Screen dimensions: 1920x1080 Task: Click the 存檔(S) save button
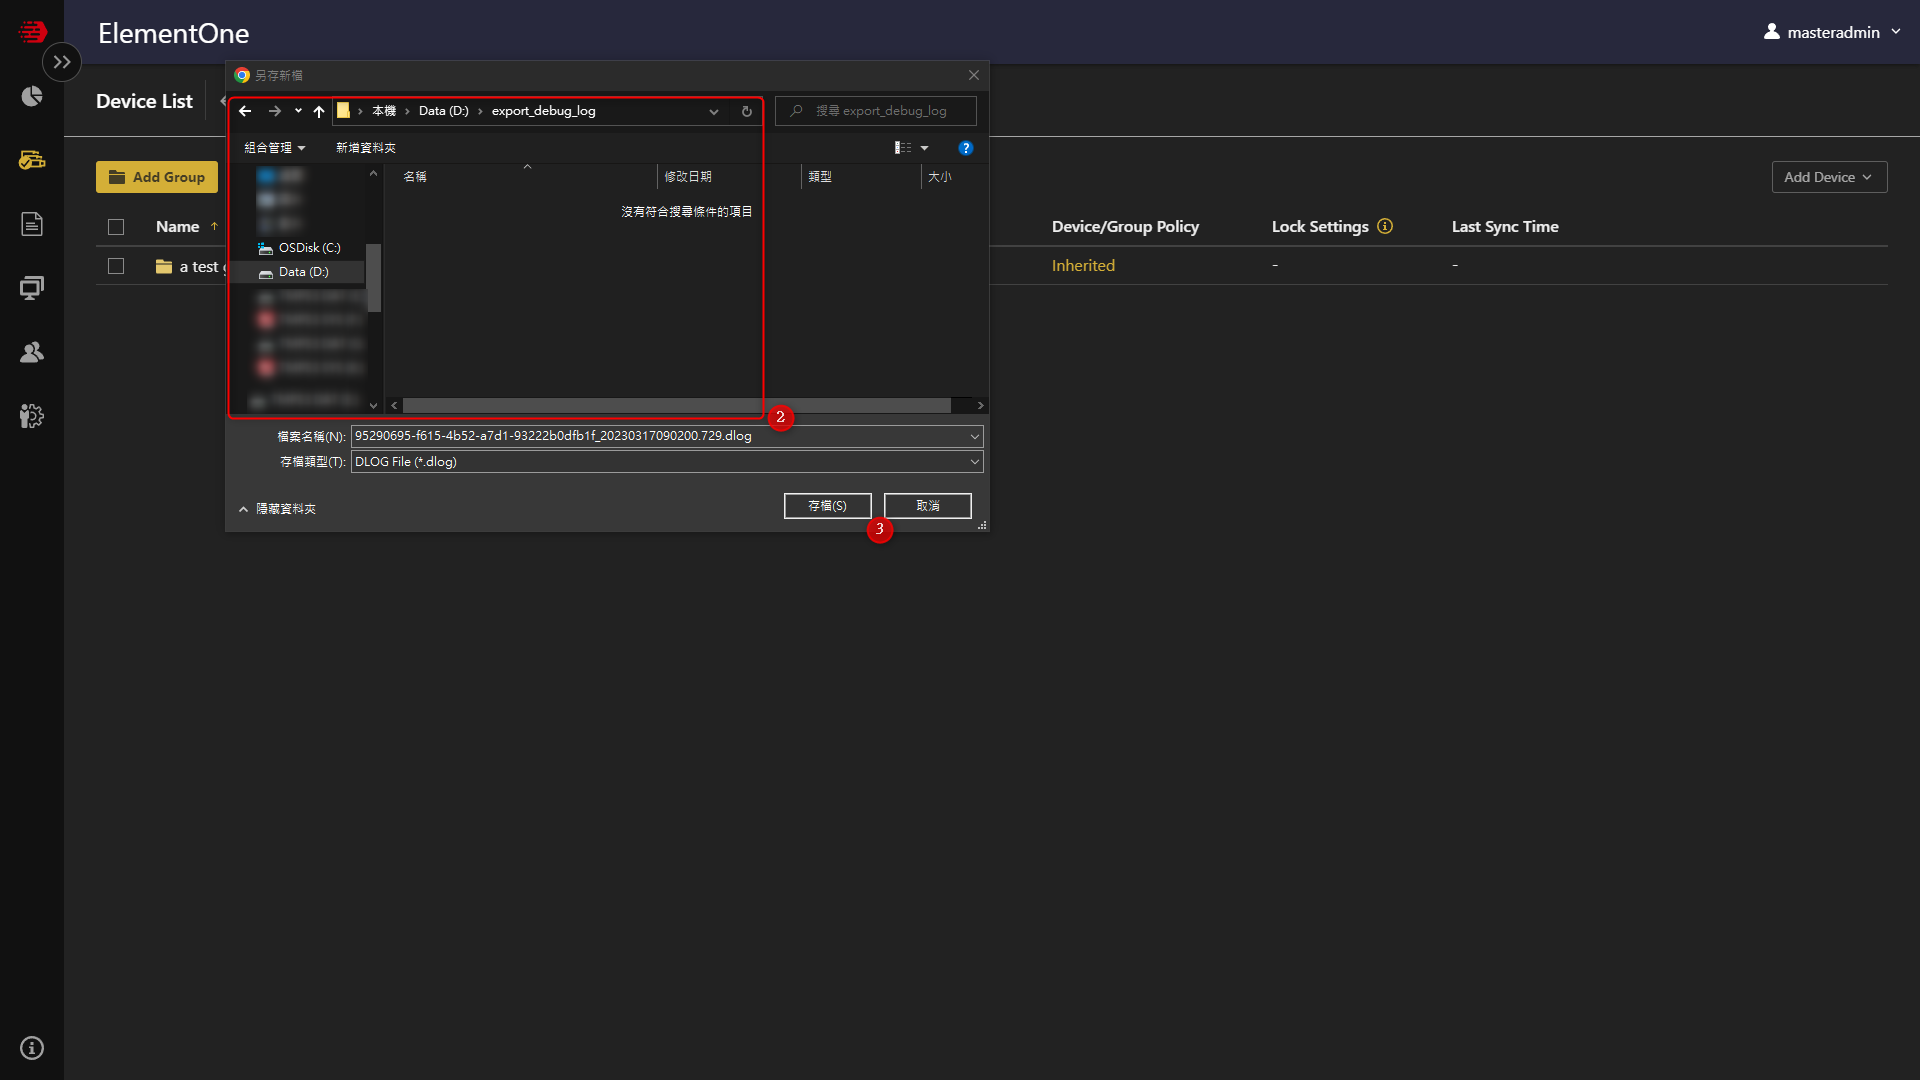pyautogui.click(x=827, y=506)
